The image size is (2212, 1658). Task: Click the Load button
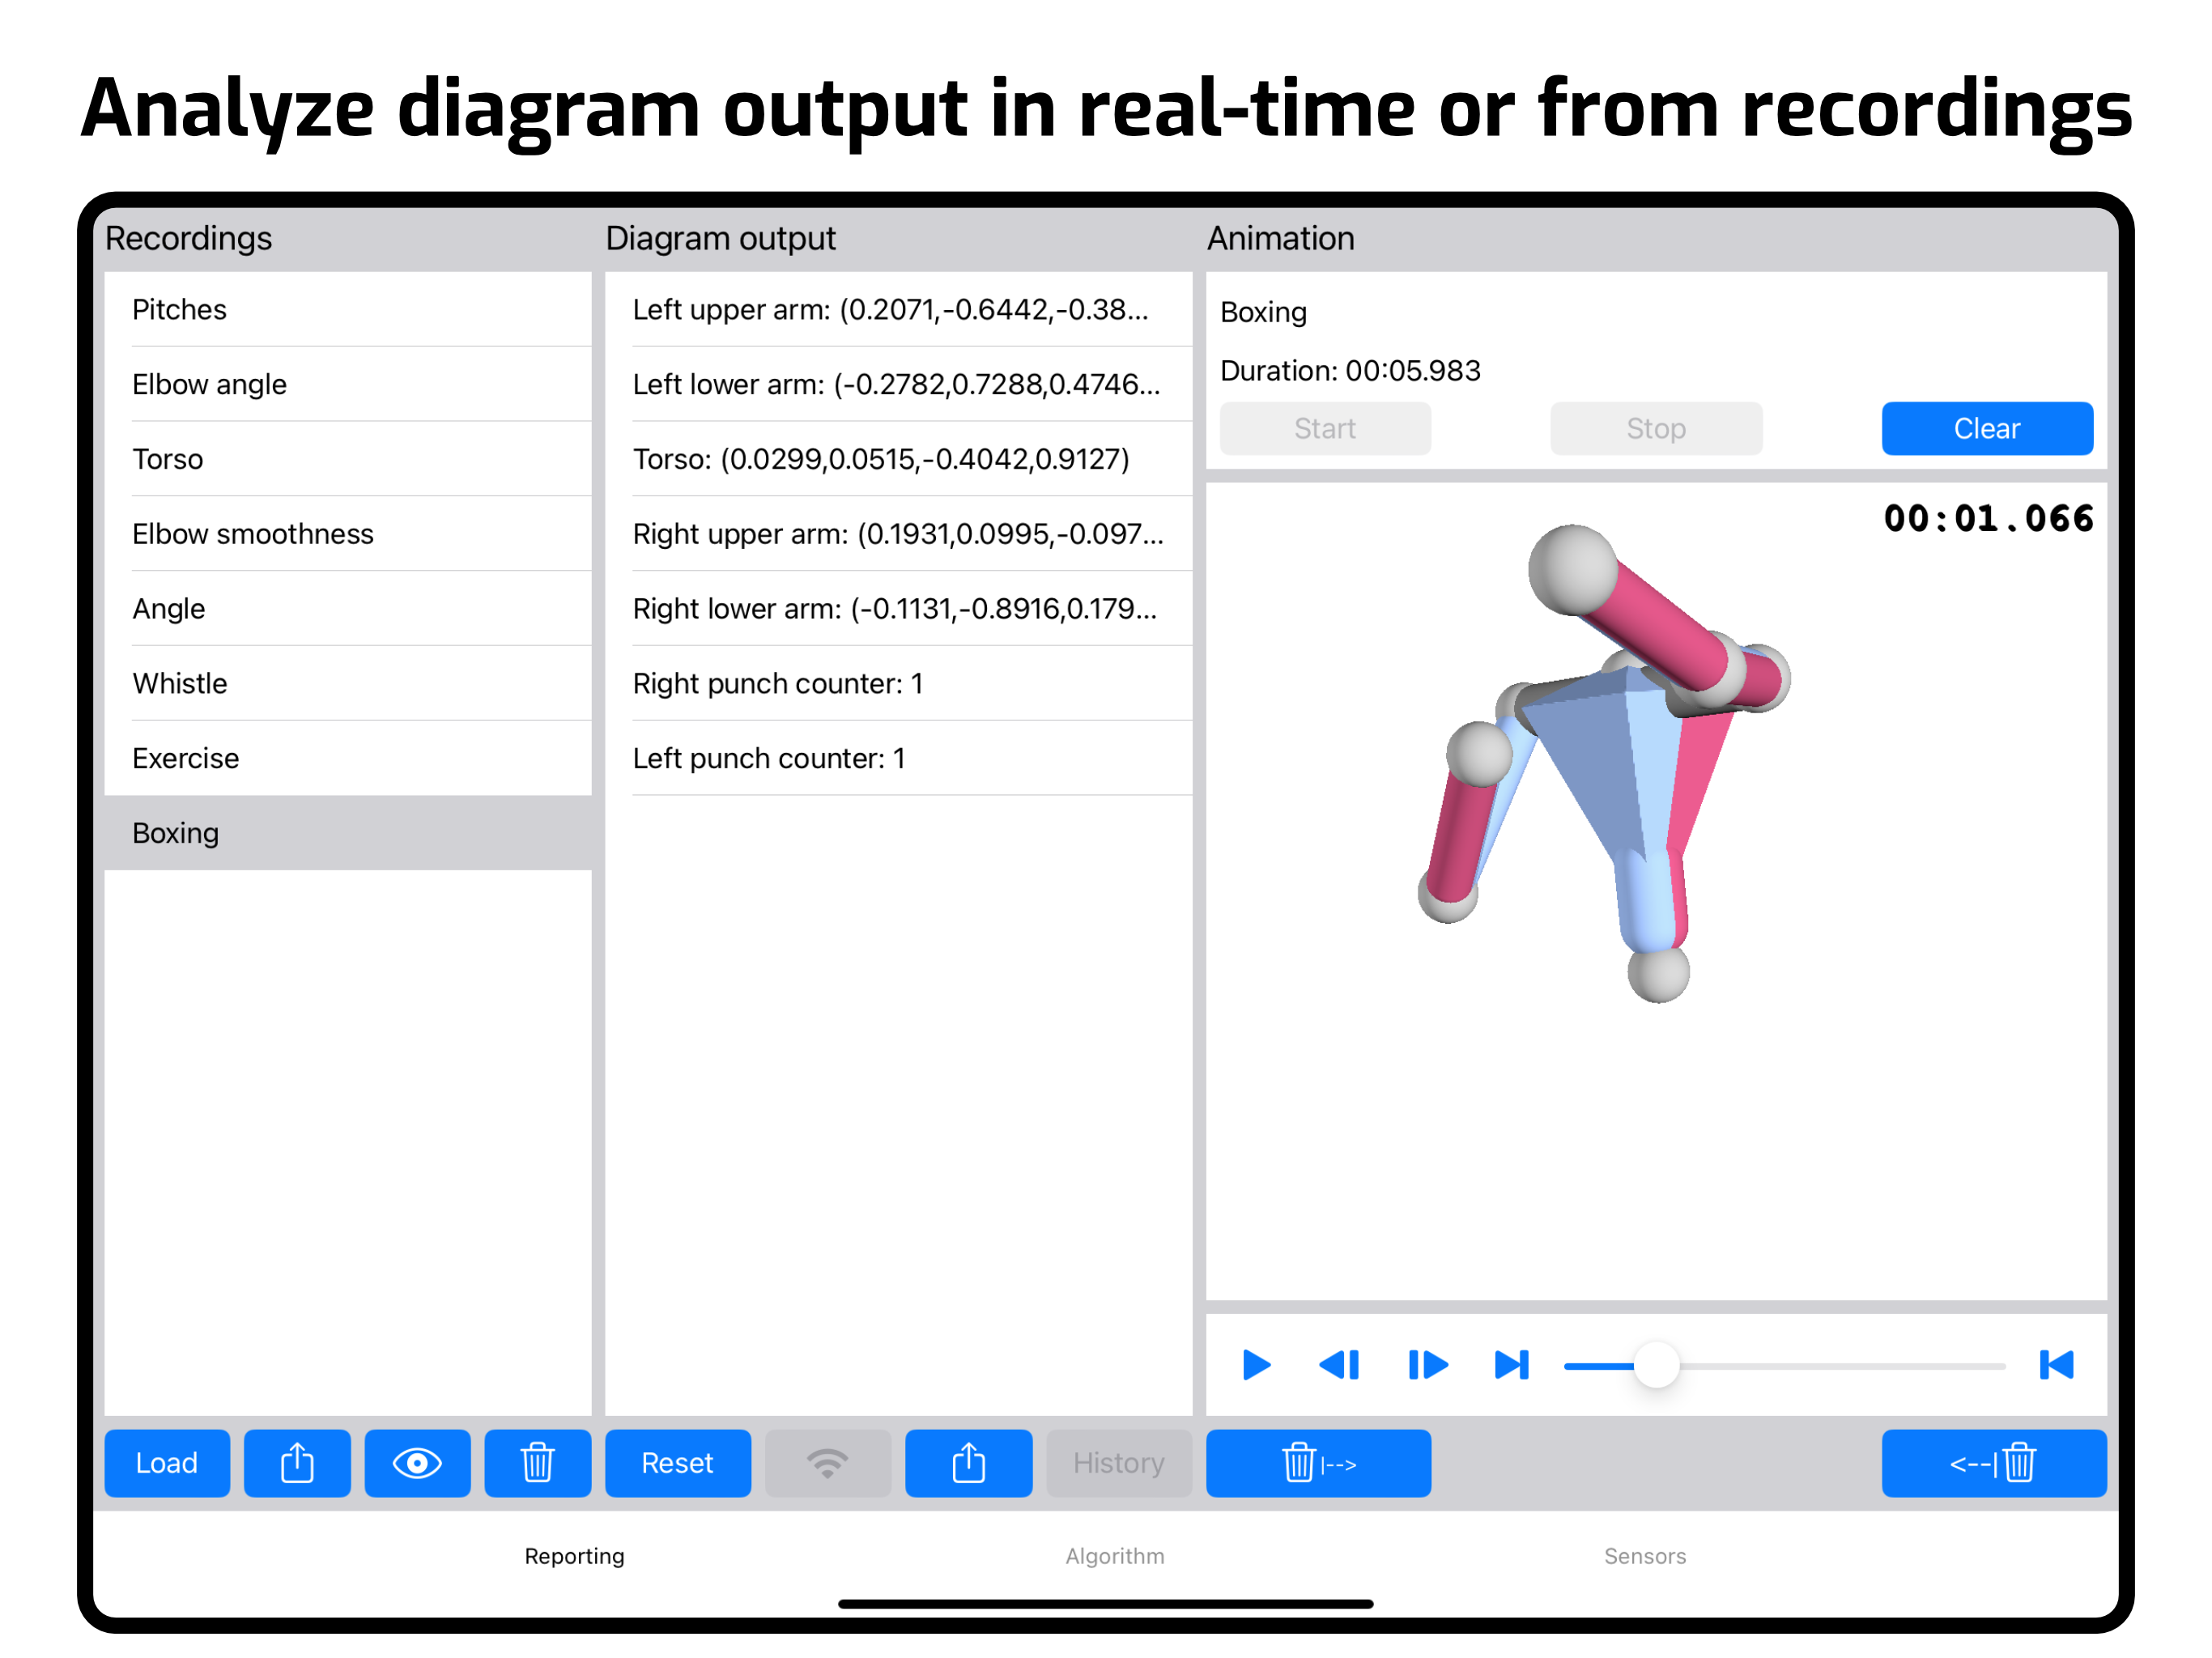point(167,1463)
